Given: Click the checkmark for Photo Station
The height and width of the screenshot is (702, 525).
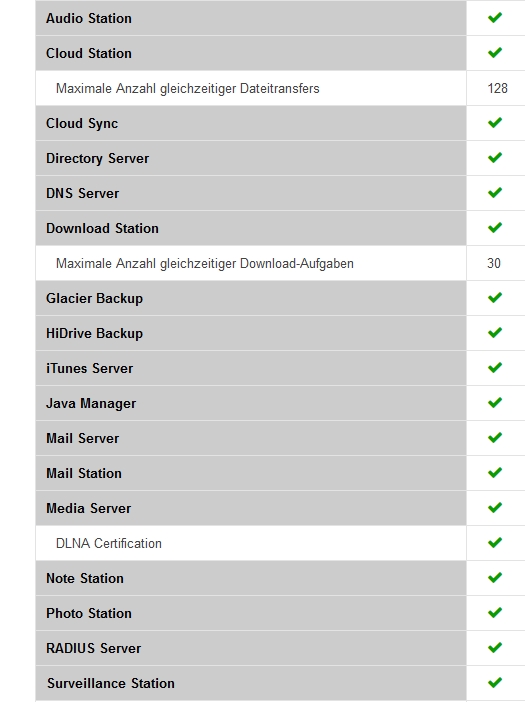Looking at the screenshot, I should click(x=495, y=612).
